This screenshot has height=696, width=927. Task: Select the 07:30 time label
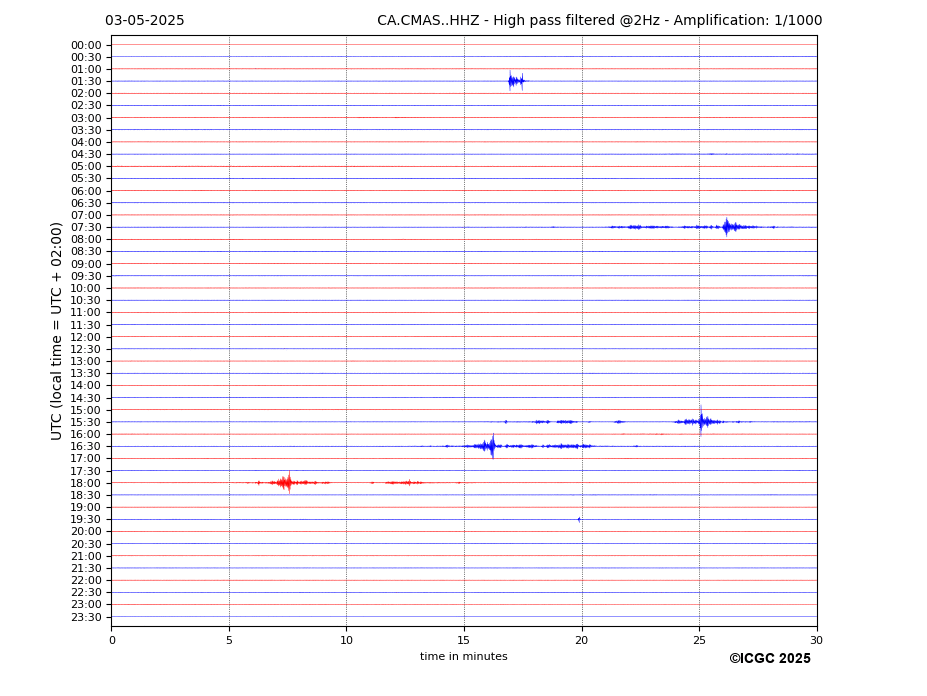[x=86, y=228]
